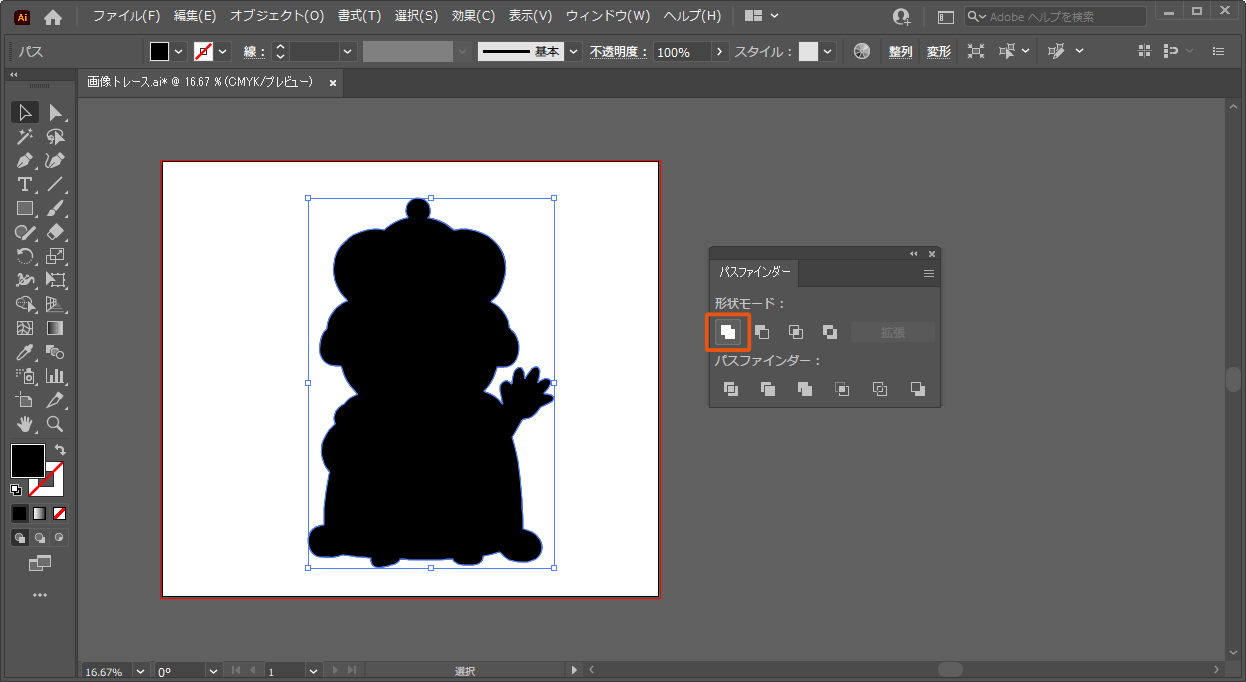
Task: Select the Rotate tool
Action: click(x=25, y=256)
